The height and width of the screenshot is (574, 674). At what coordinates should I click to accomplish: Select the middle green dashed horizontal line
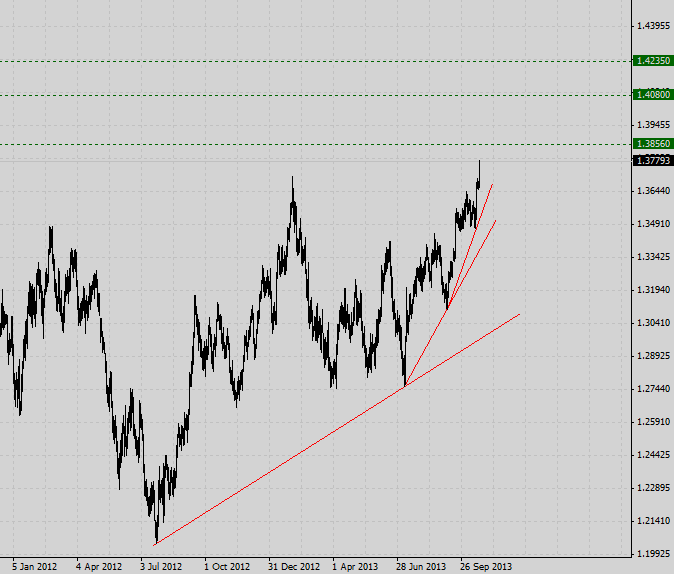coord(316,95)
